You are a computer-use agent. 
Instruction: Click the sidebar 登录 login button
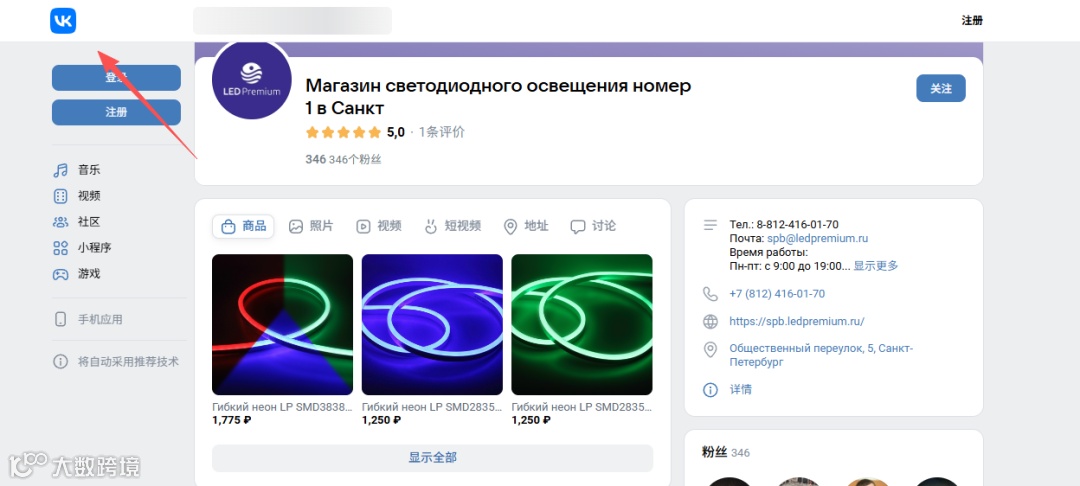(116, 78)
